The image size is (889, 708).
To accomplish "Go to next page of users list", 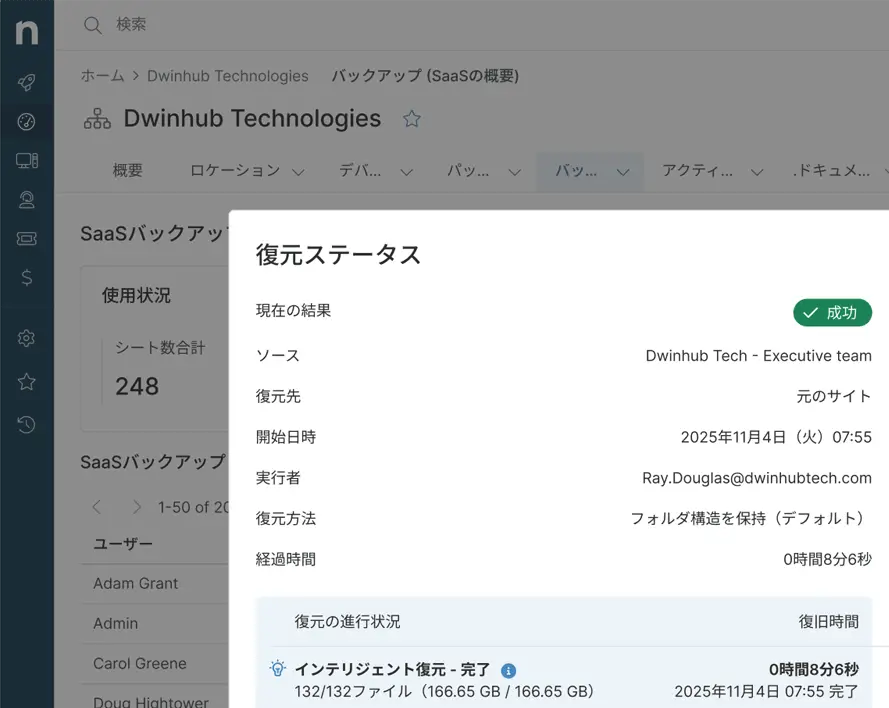I will coord(136,507).
